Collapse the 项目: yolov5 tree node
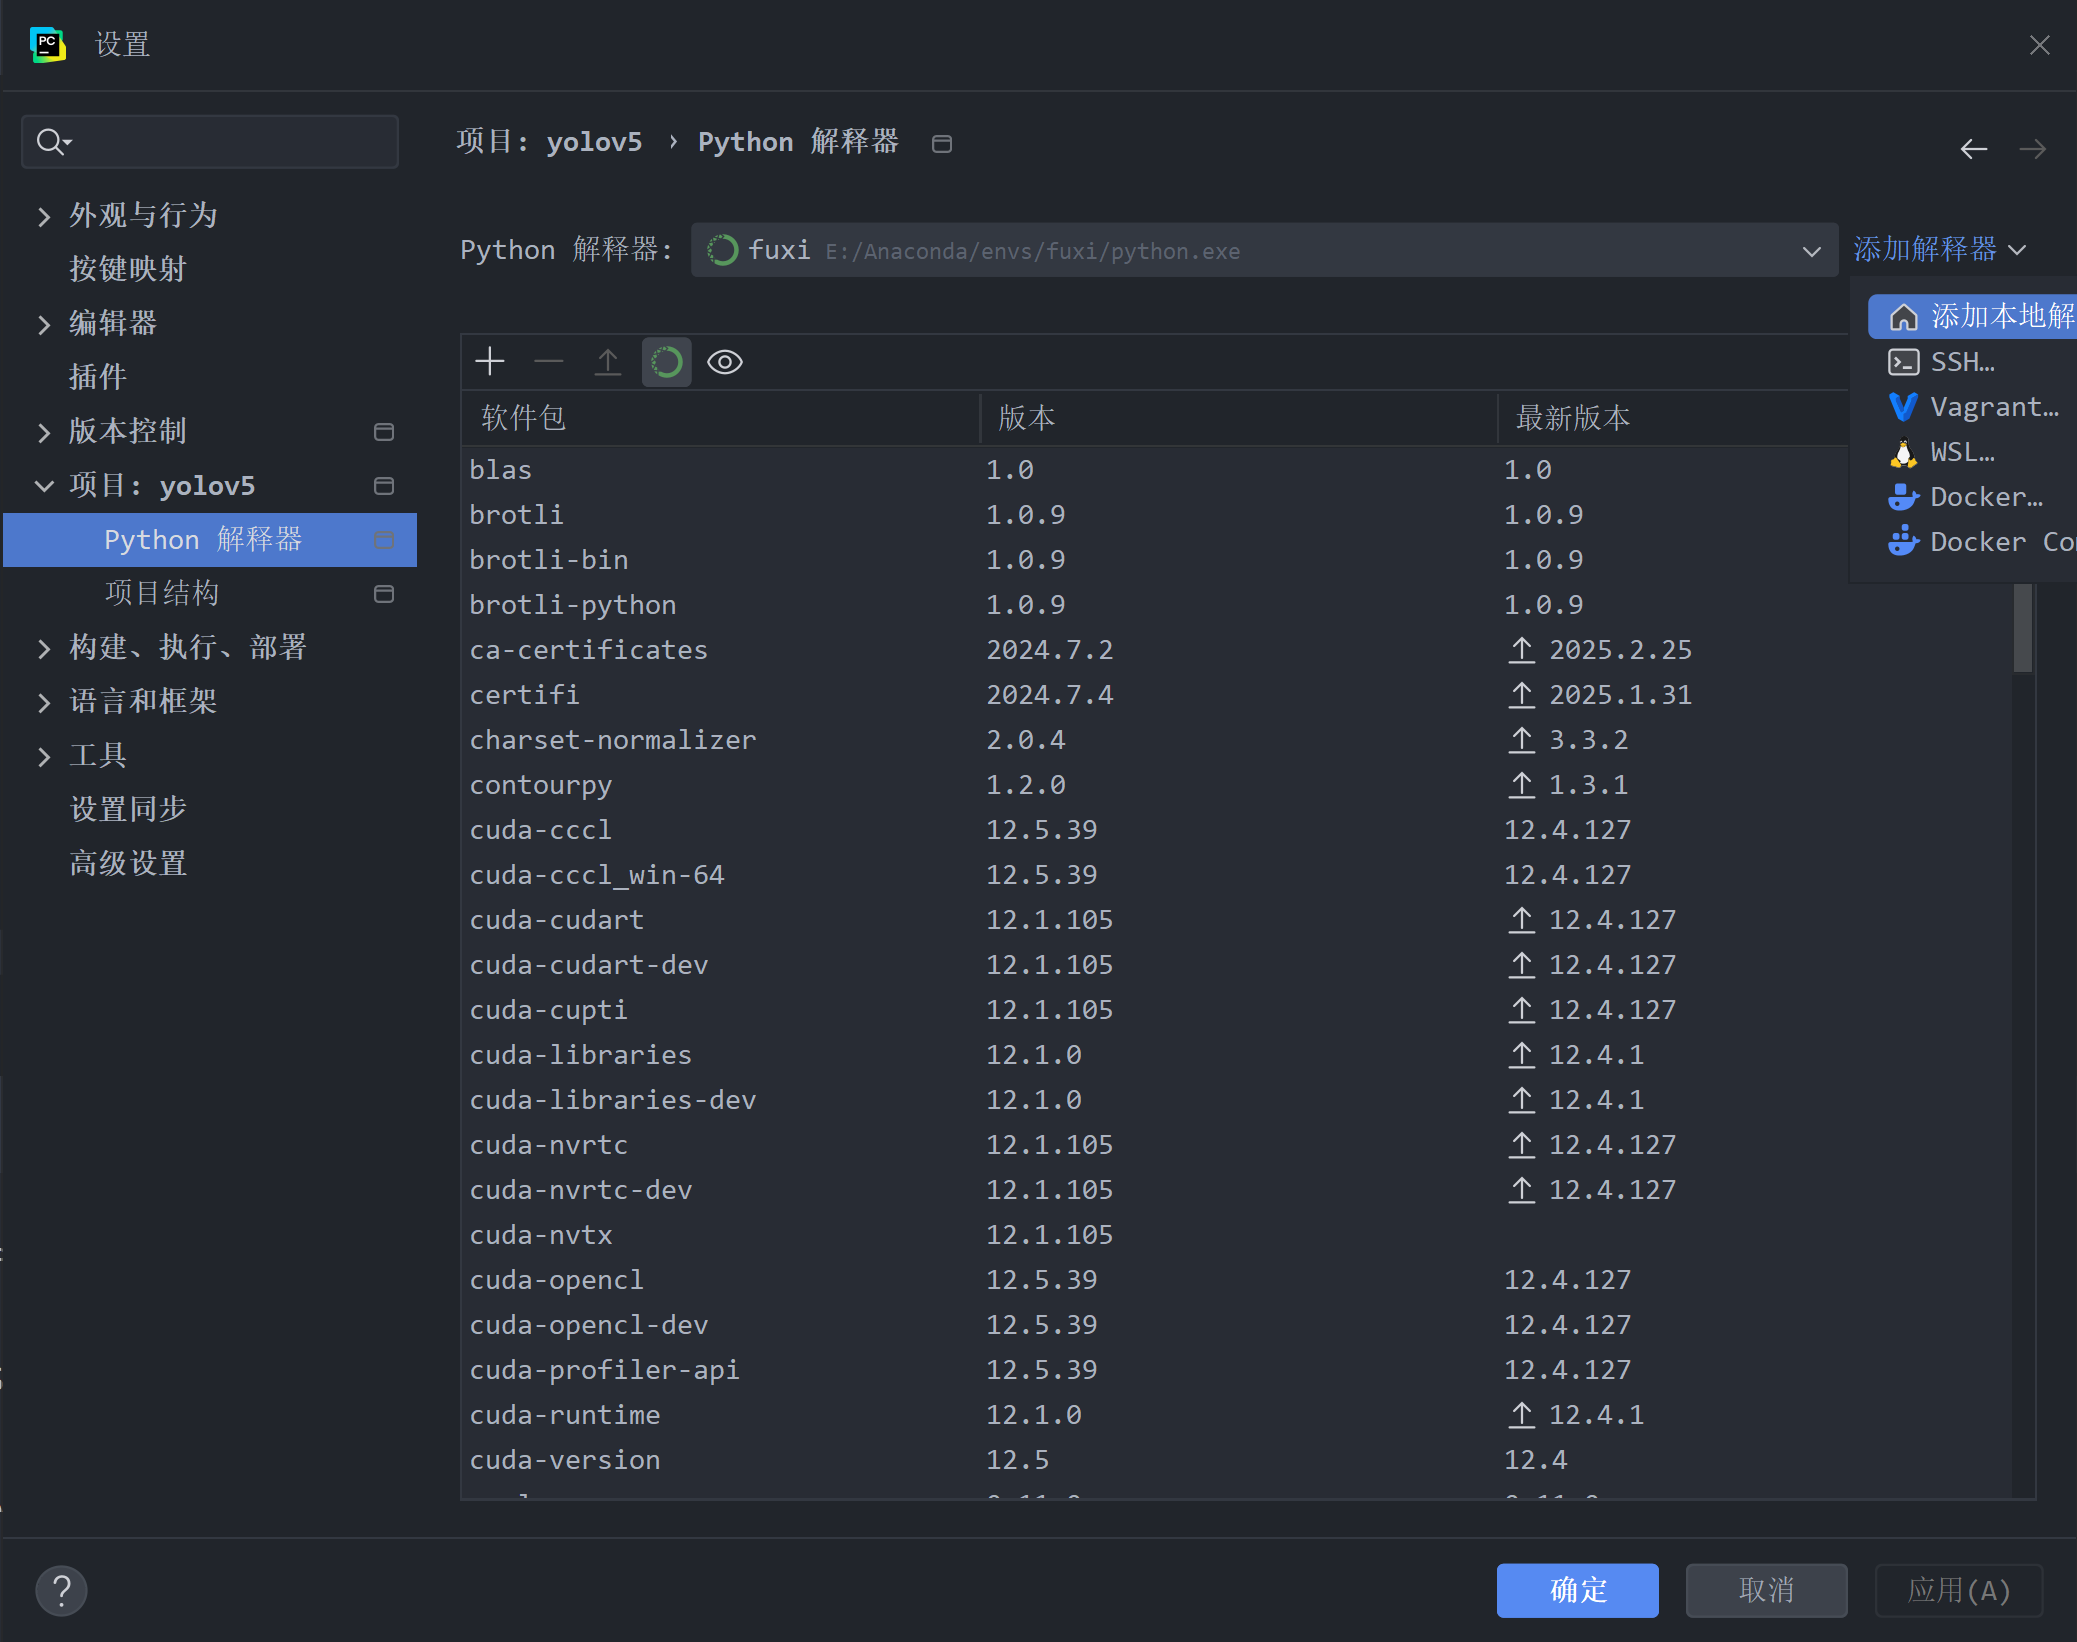2077x1642 pixels. coord(43,486)
